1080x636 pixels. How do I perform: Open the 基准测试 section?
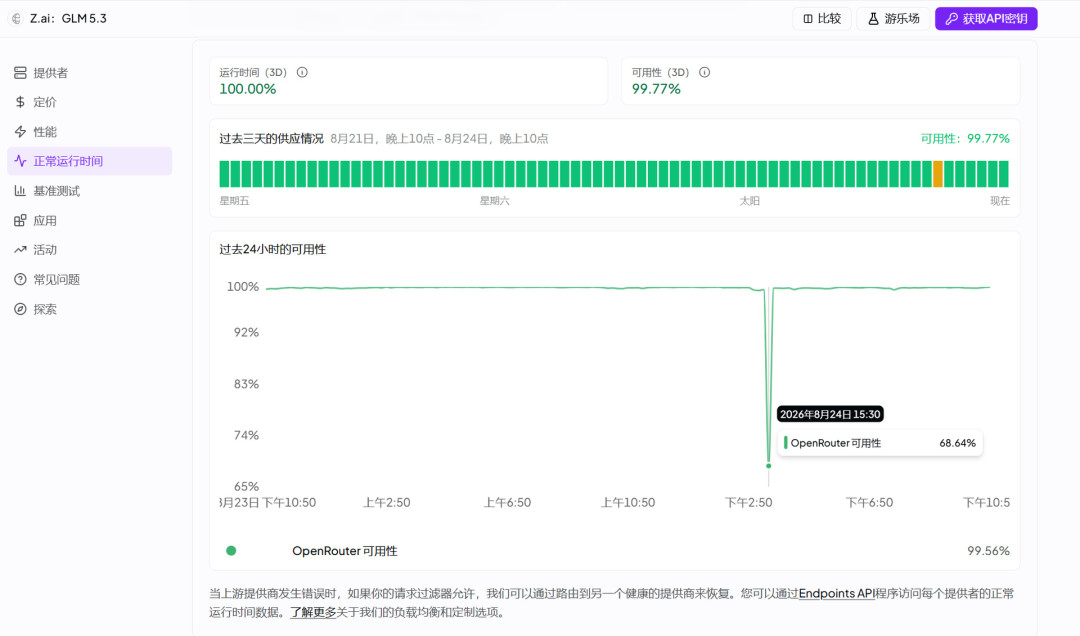(90, 191)
